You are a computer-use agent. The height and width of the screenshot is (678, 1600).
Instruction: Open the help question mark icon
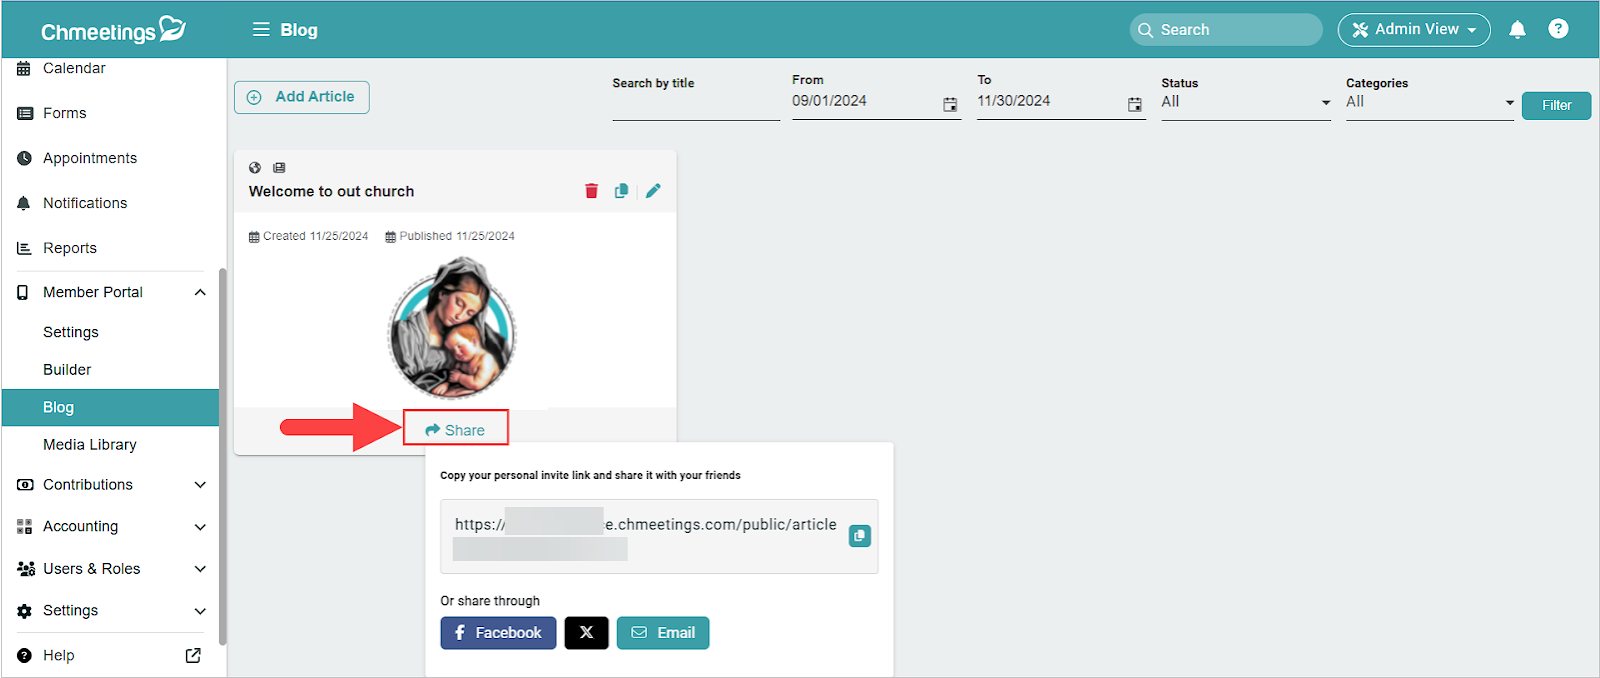(x=1558, y=29)
